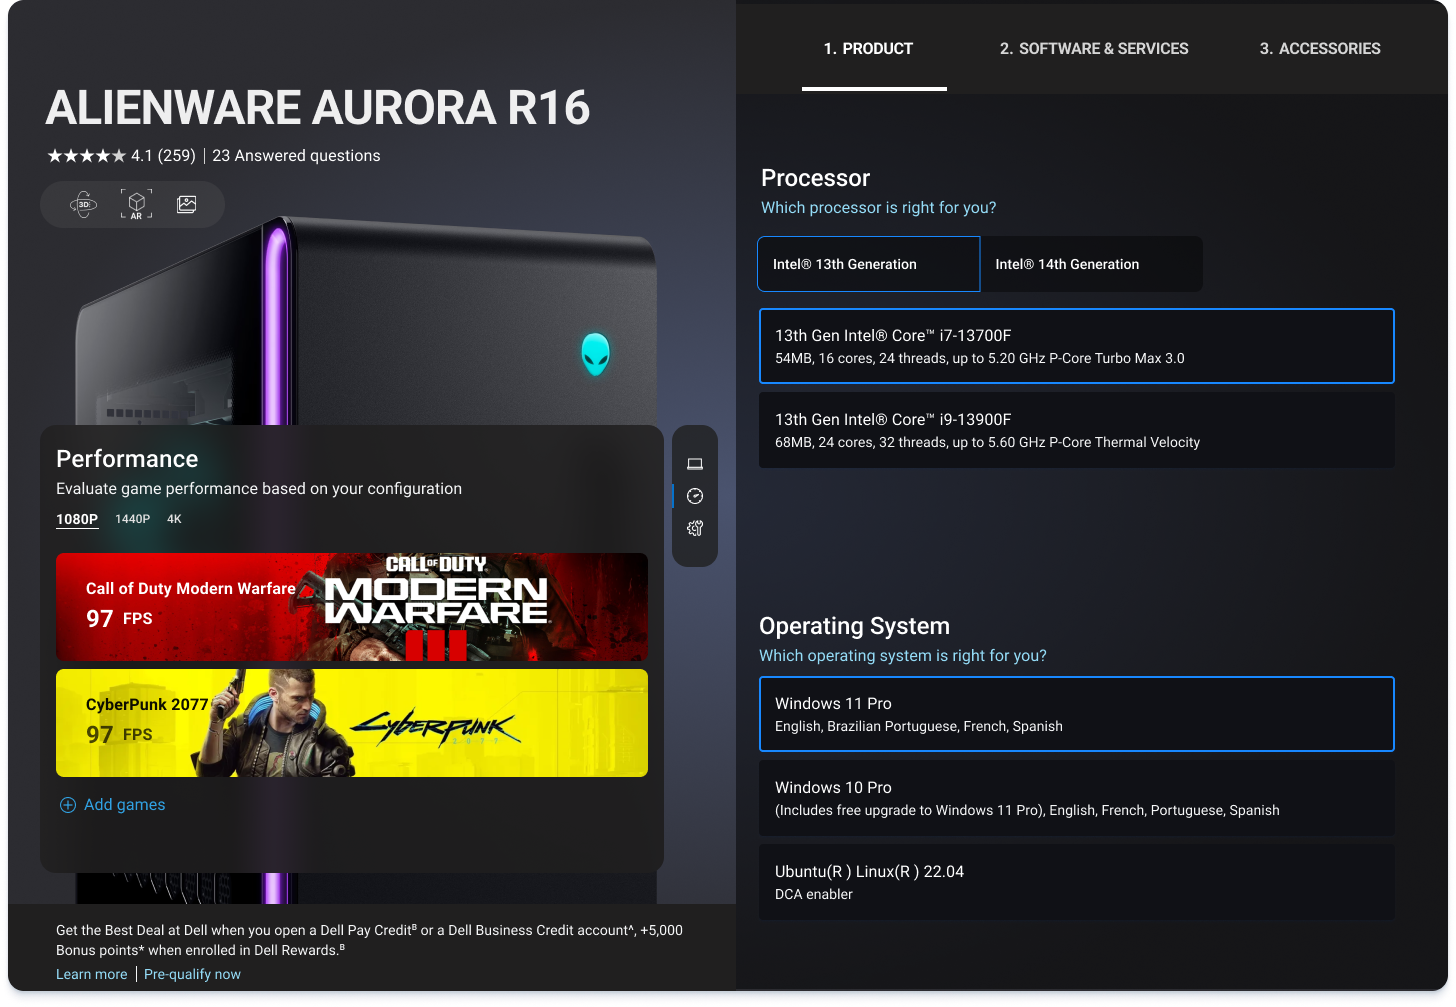1456x1007 pixels.
Task: Click the Learn more link
Action: pyautogui.click(x=92, y=974)
